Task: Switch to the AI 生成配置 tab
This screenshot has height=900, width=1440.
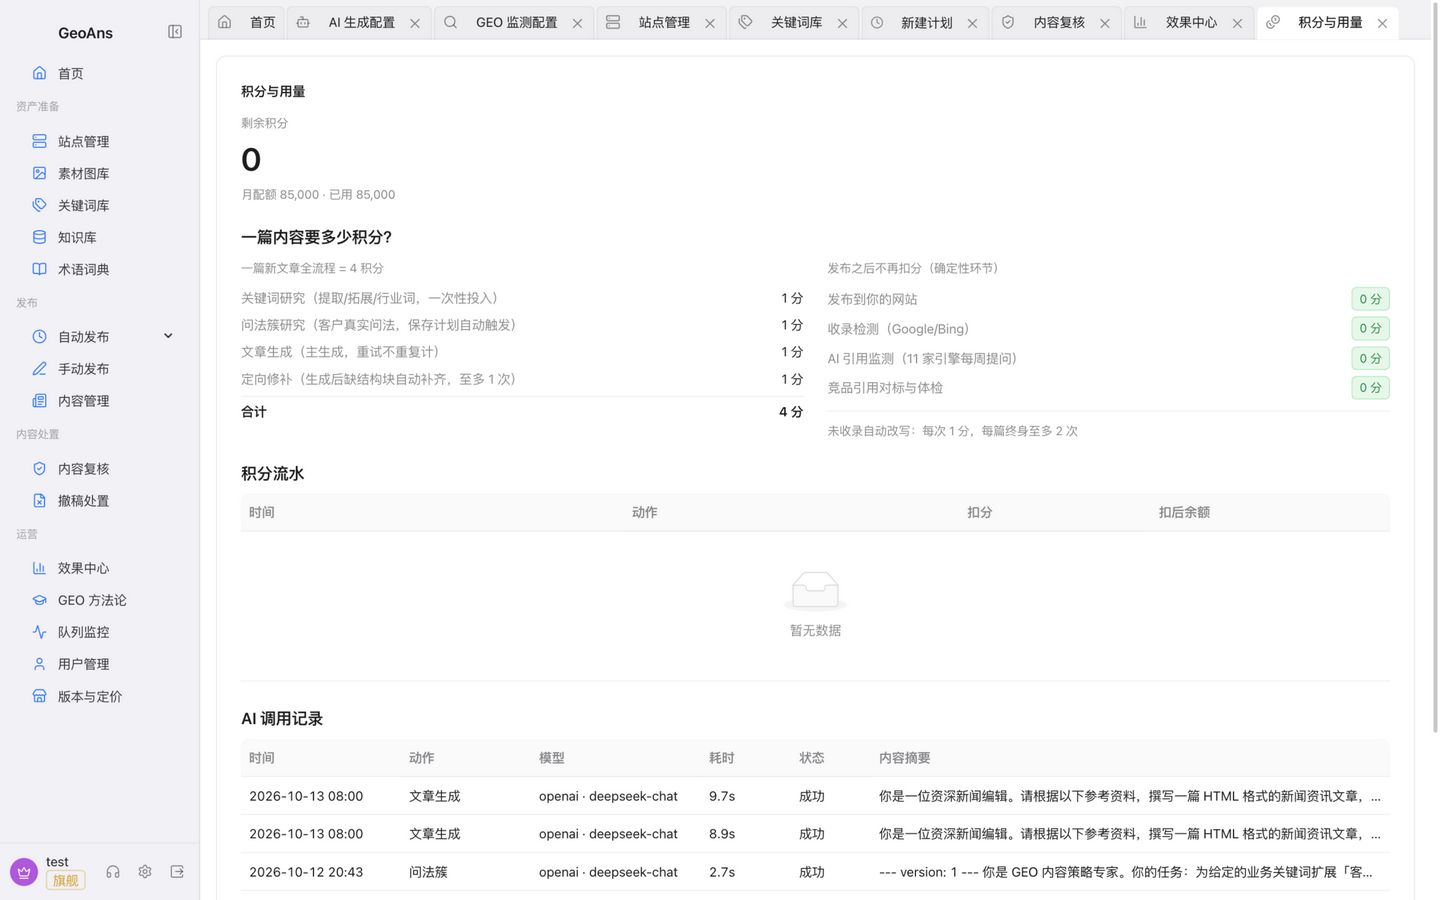Action: coord(359,22)
